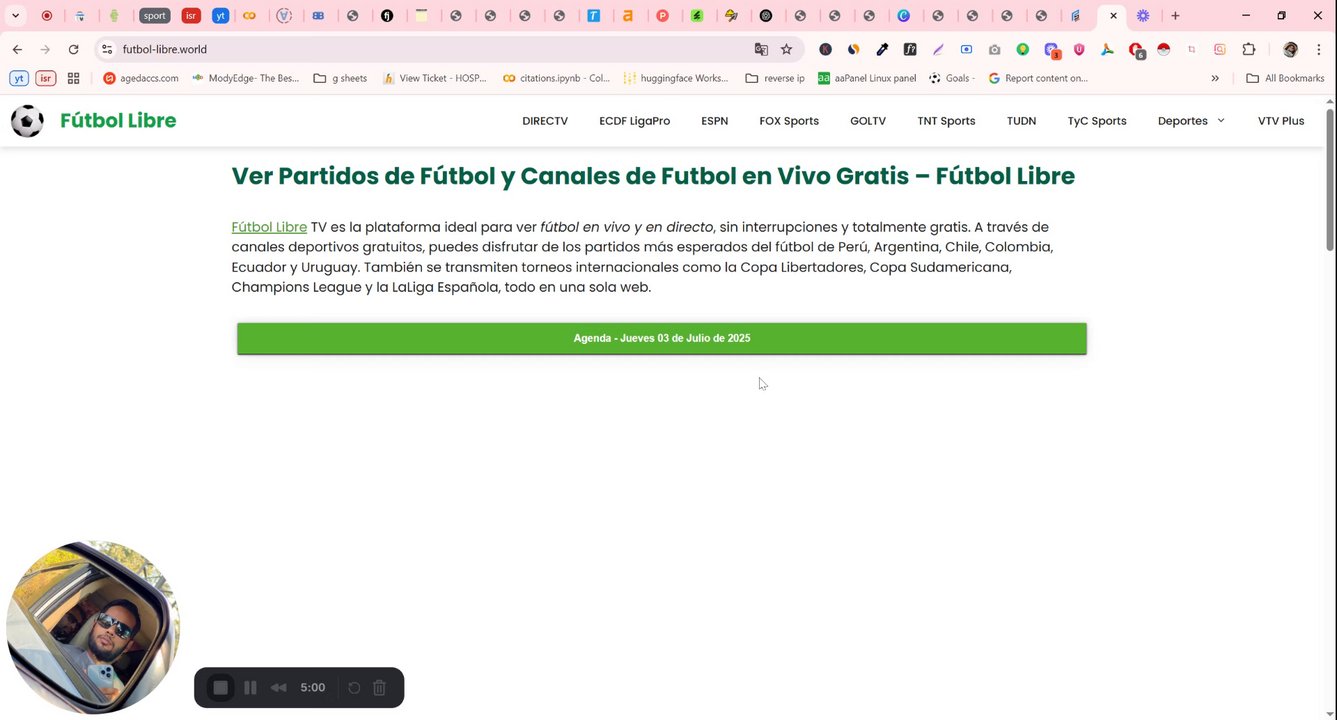View site information icon in address bar
The width and height of the screenshot is (1337, 720).
click(107, 49)
